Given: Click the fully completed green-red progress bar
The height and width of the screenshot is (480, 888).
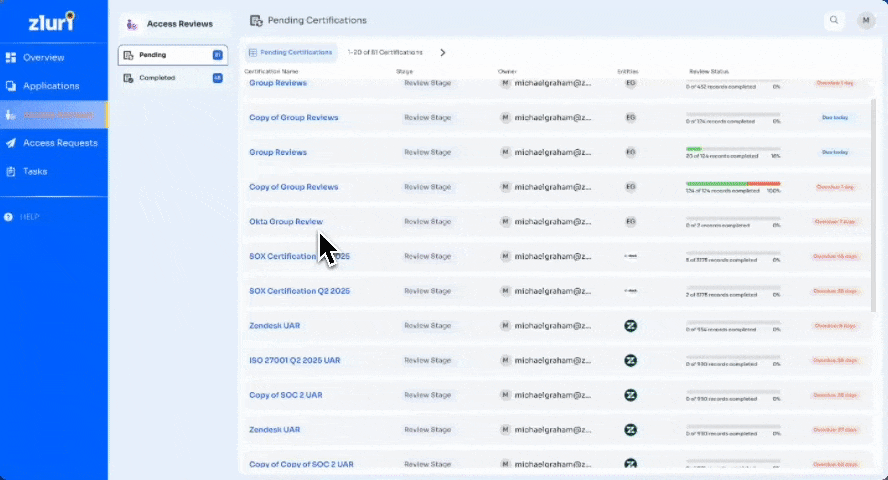Looking at the screenshot, I should click(x=733, y=183).
